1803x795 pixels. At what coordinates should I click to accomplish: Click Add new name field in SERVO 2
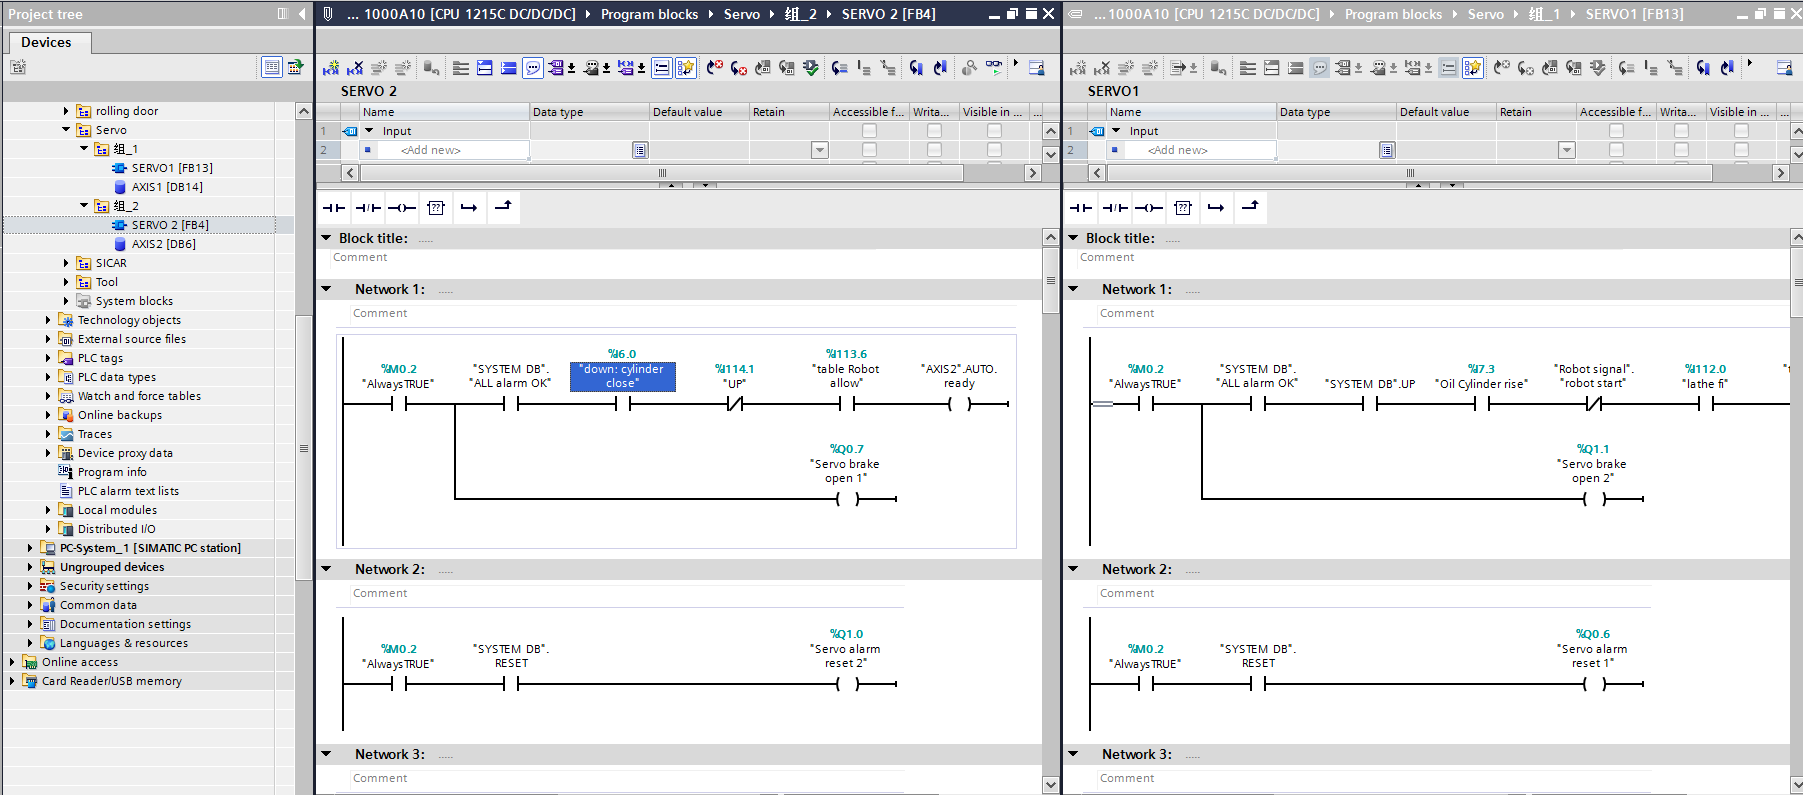[x=444, y=150]
